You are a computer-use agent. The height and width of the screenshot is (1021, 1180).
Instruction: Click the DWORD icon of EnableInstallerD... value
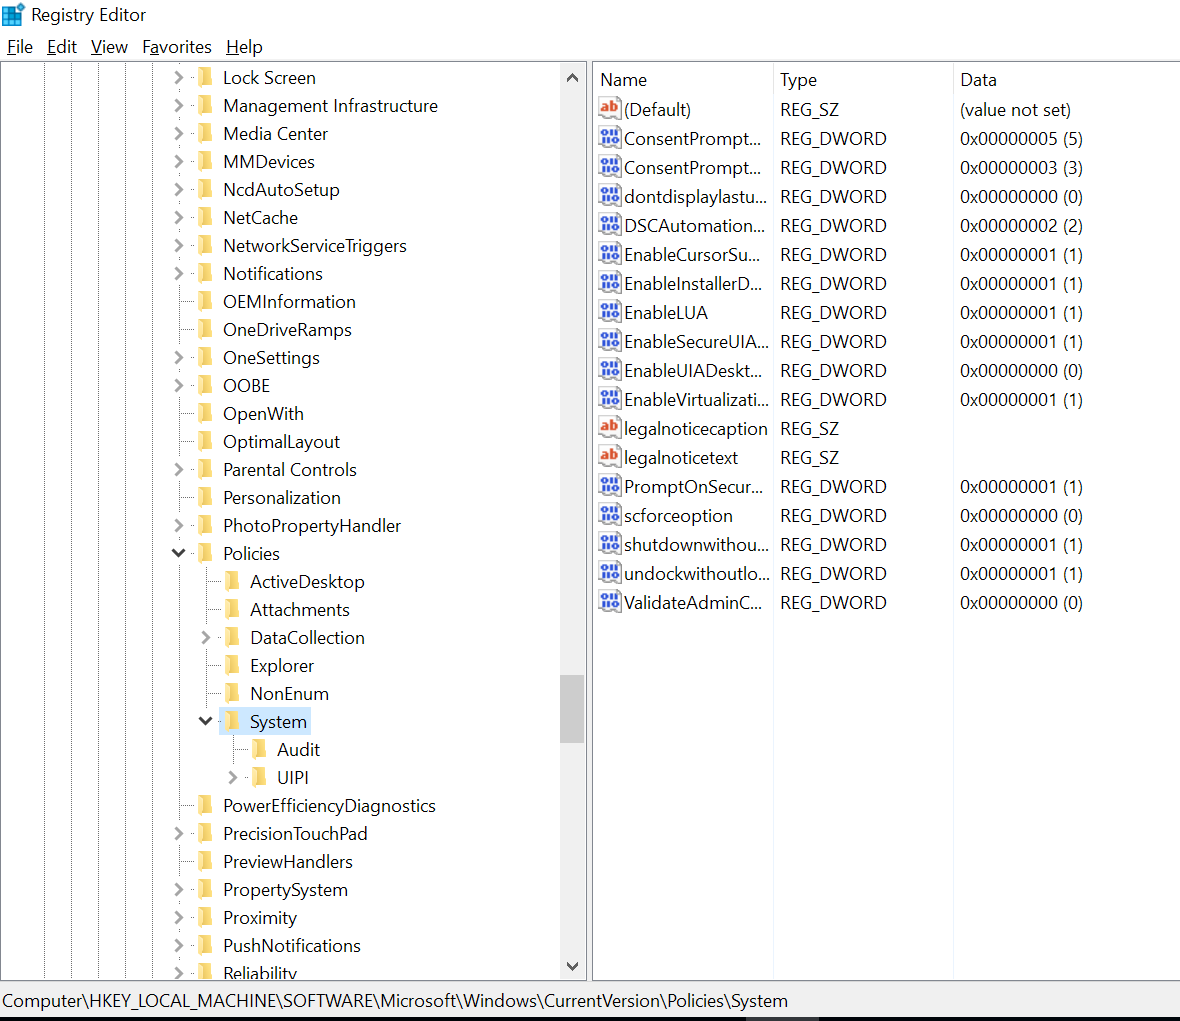[610, 282]
